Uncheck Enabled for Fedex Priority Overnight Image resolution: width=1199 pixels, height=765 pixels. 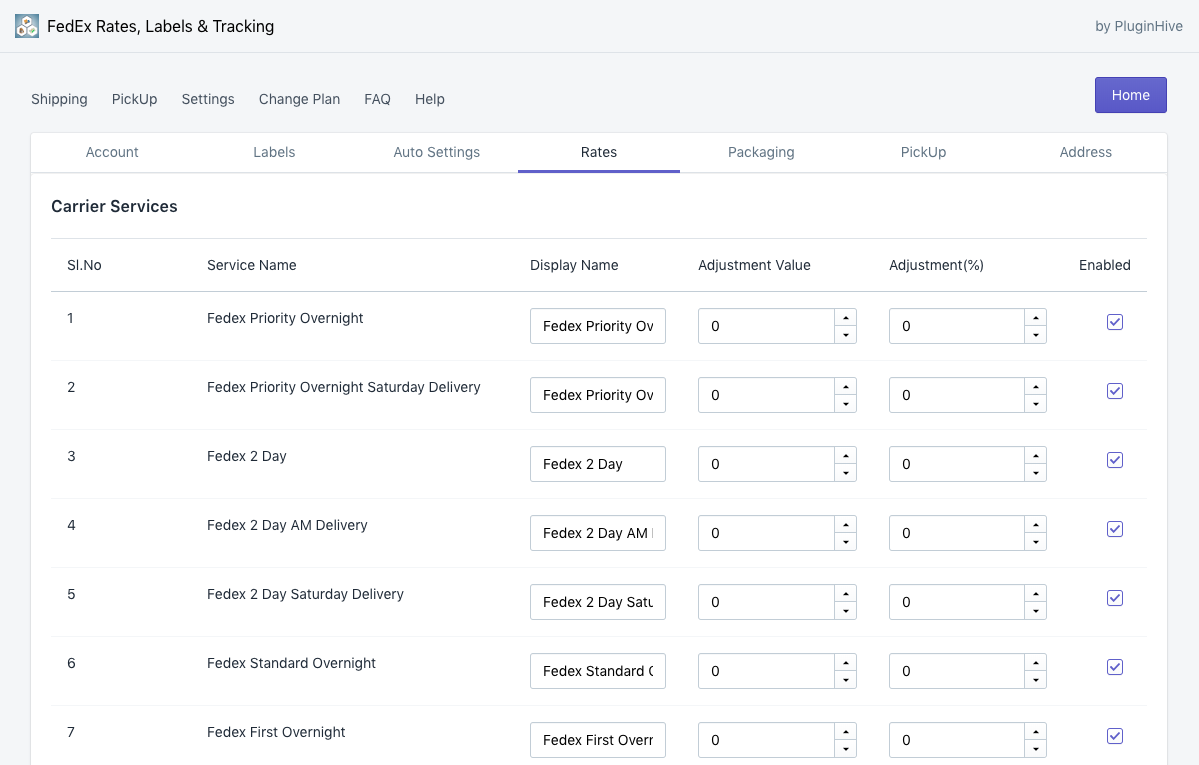1115,322
